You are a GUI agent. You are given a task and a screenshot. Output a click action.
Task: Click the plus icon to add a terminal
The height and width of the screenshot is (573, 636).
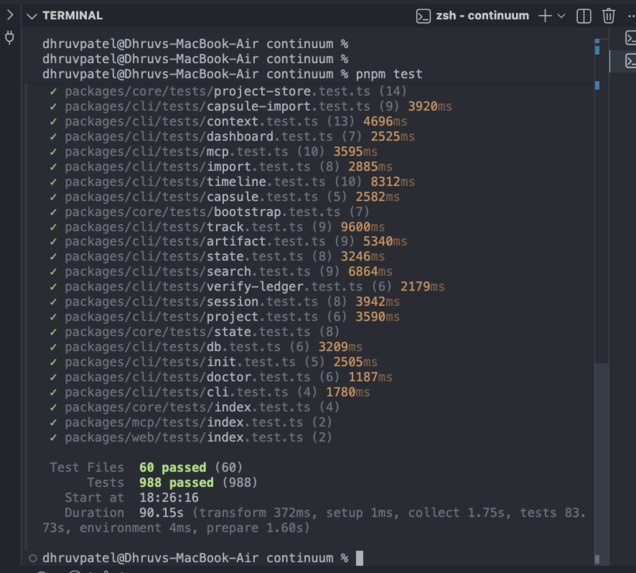tap(545, 16)
